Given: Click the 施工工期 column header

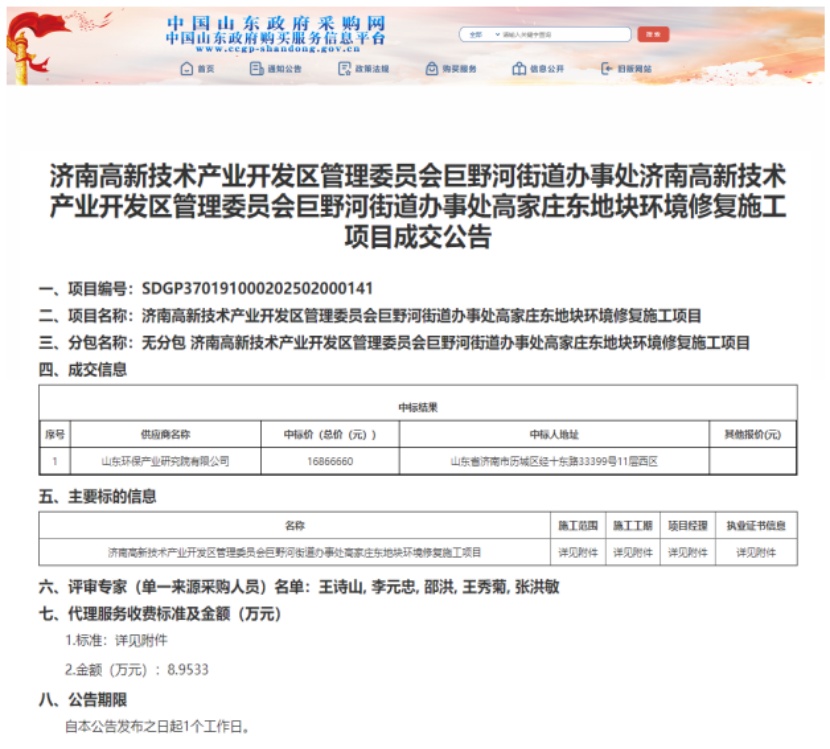Looking at the screenshot, I should point(633,526).
